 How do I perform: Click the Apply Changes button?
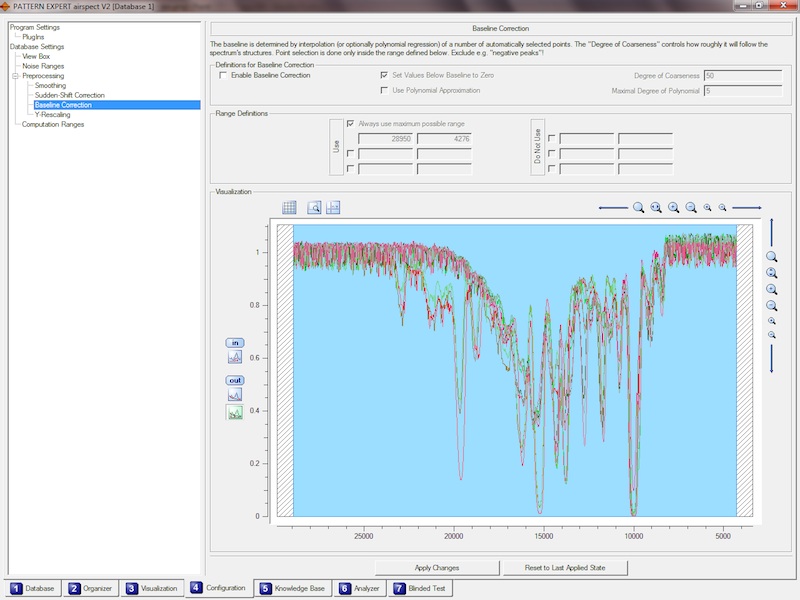(x=436, y=567)
